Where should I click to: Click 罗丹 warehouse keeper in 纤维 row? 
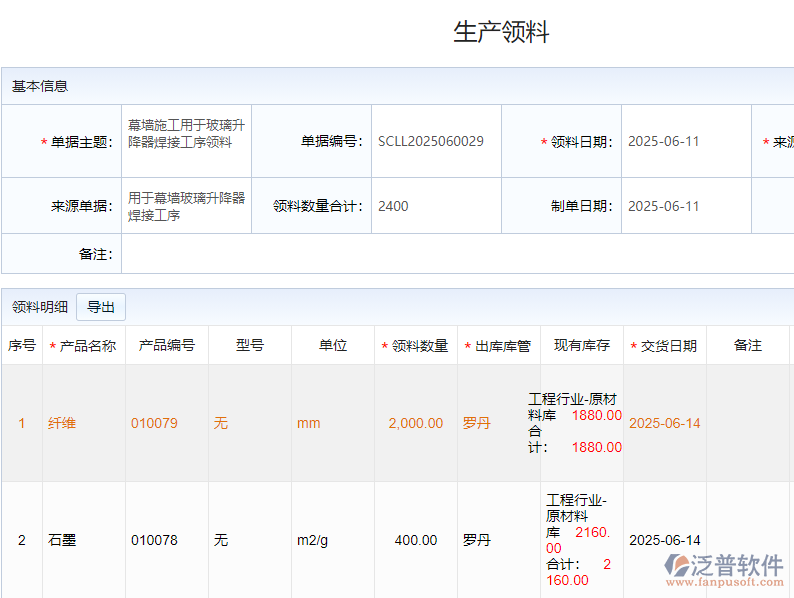pos(477,423)
